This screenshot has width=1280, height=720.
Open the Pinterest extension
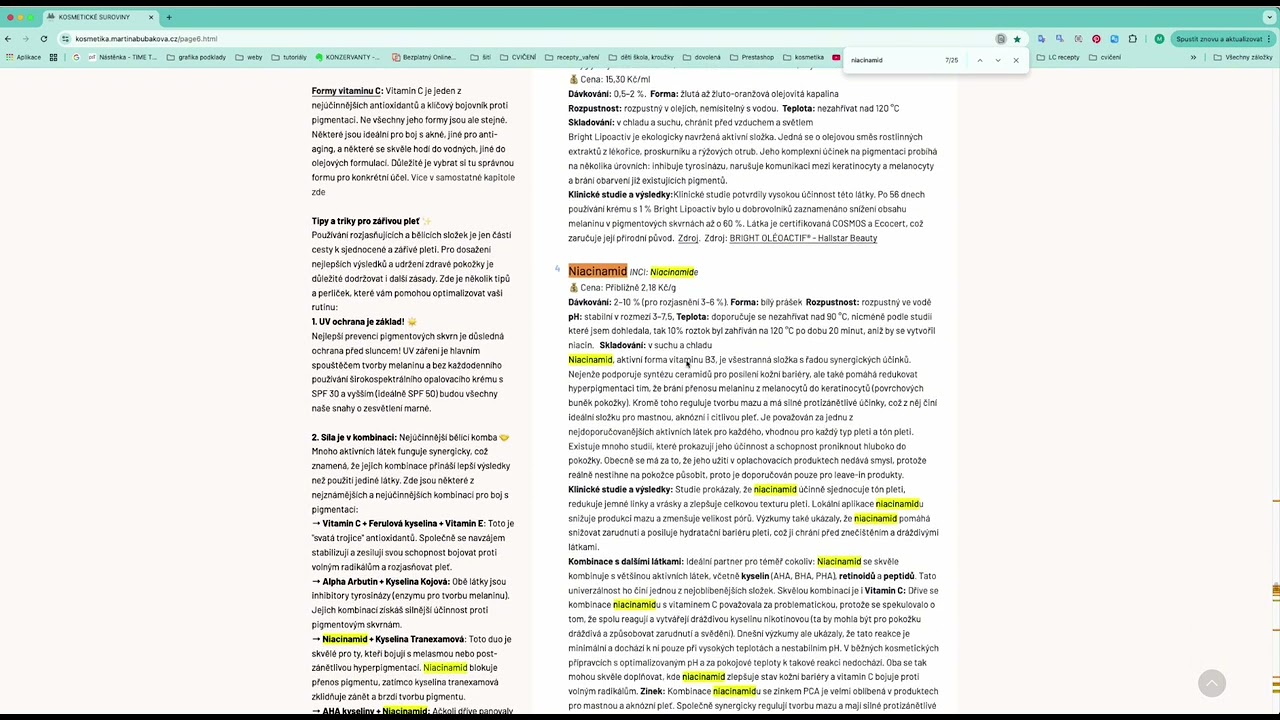pyautogui.click(x=1096, y=39)
